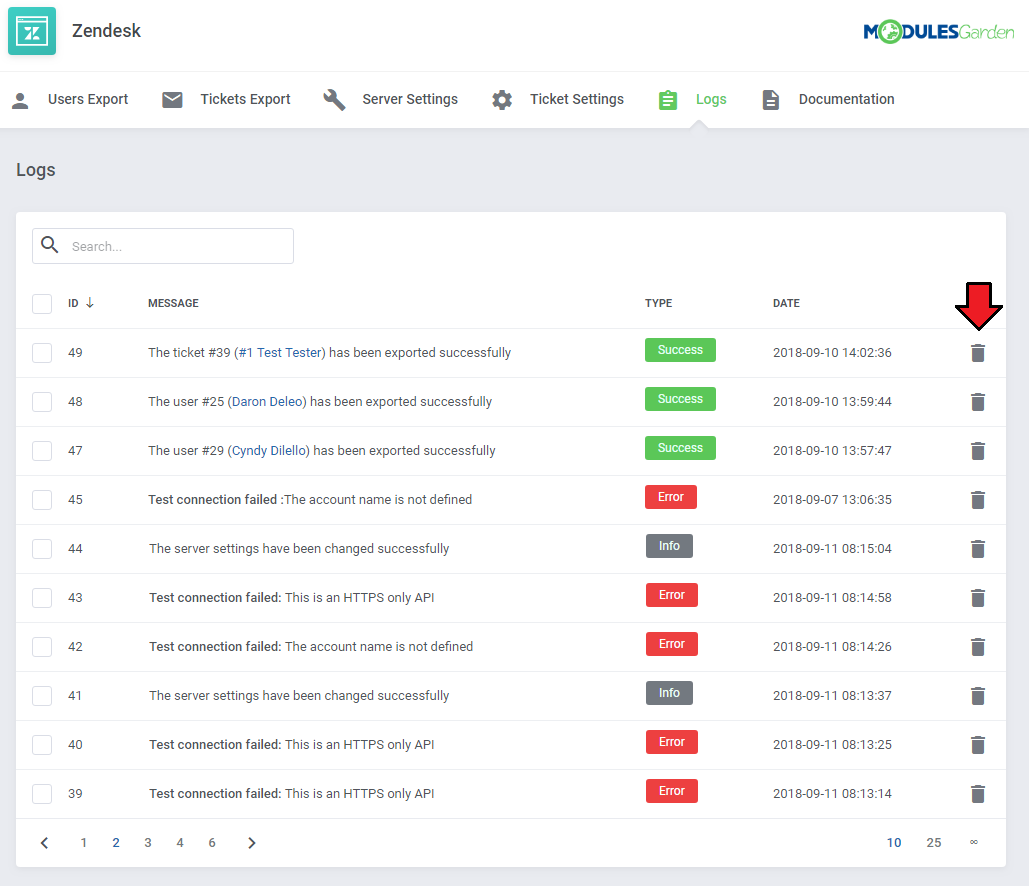Open the Daron Deleo user link
The height and width of the screenshot is (886, 1029).
coord(267,402)
